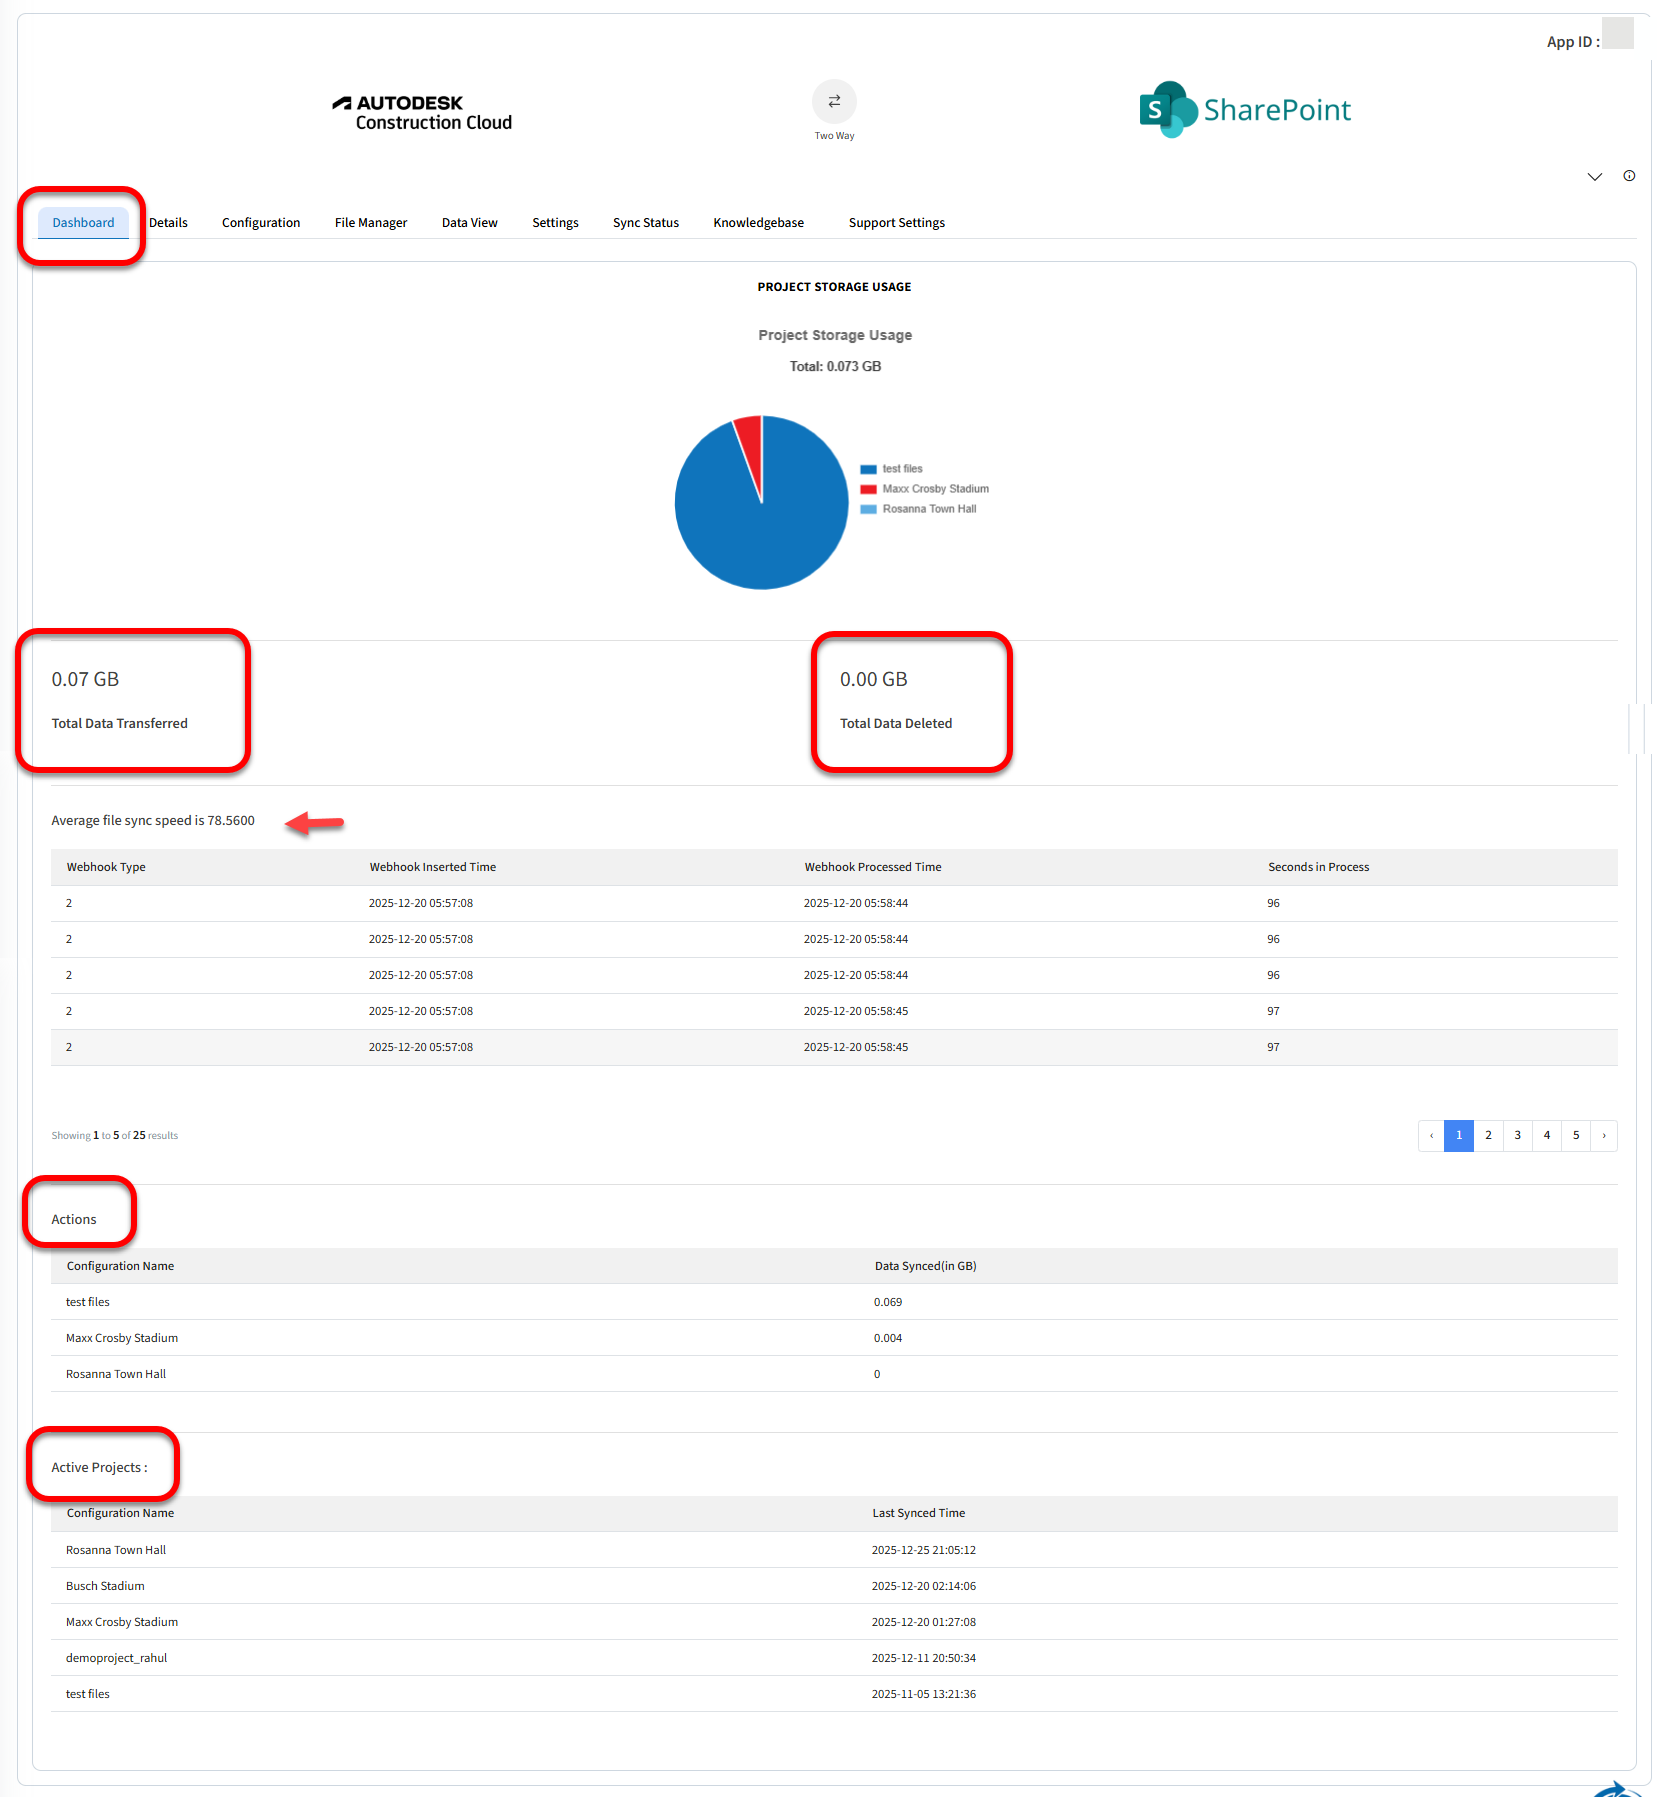The height and width of the screenshot is (1797, 1666).
Task: Click the info circle icon
Action: (1629, 176)
